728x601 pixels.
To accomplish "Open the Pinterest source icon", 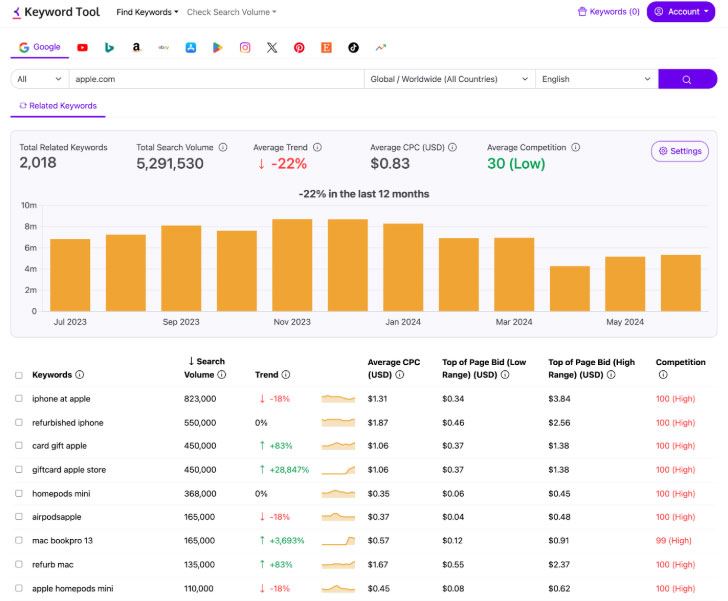I will (299, 47).
